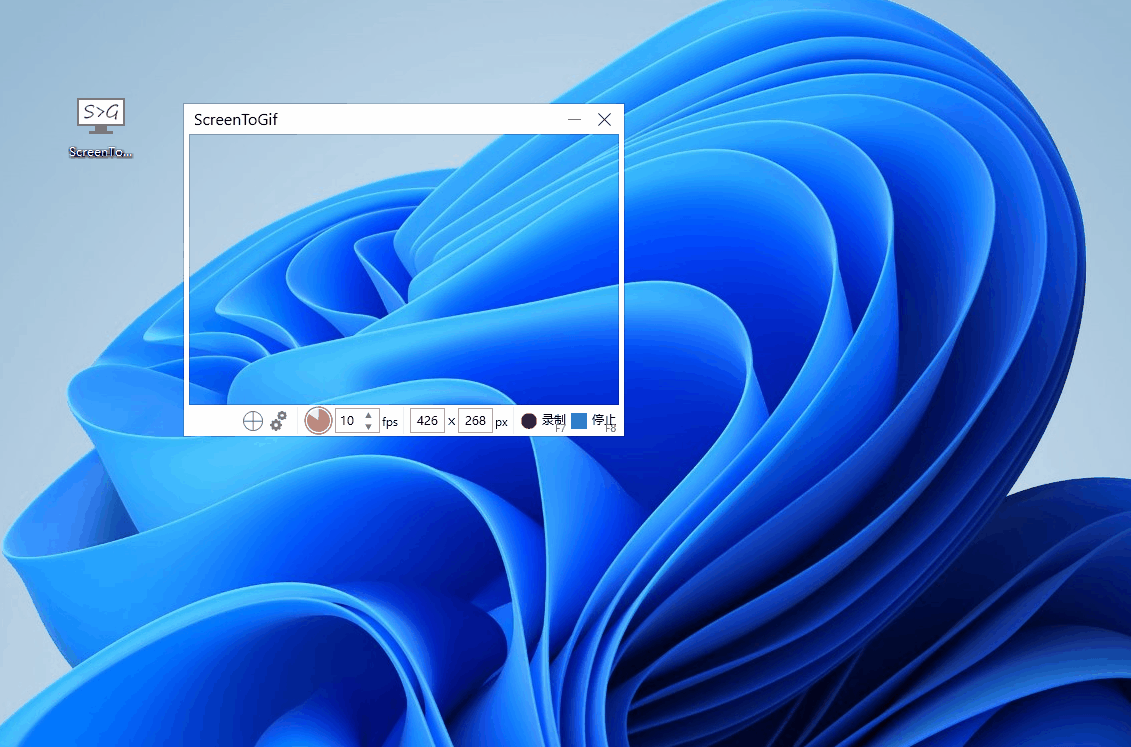Click the height field showing 268
1131x747 pixels.
475,420
